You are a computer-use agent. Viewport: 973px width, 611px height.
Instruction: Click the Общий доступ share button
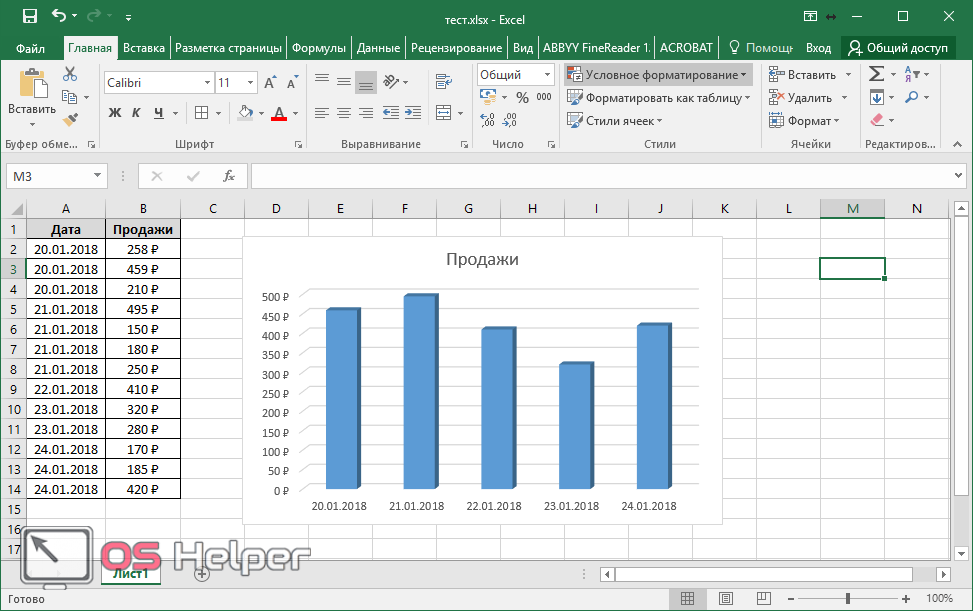(897, 48)
